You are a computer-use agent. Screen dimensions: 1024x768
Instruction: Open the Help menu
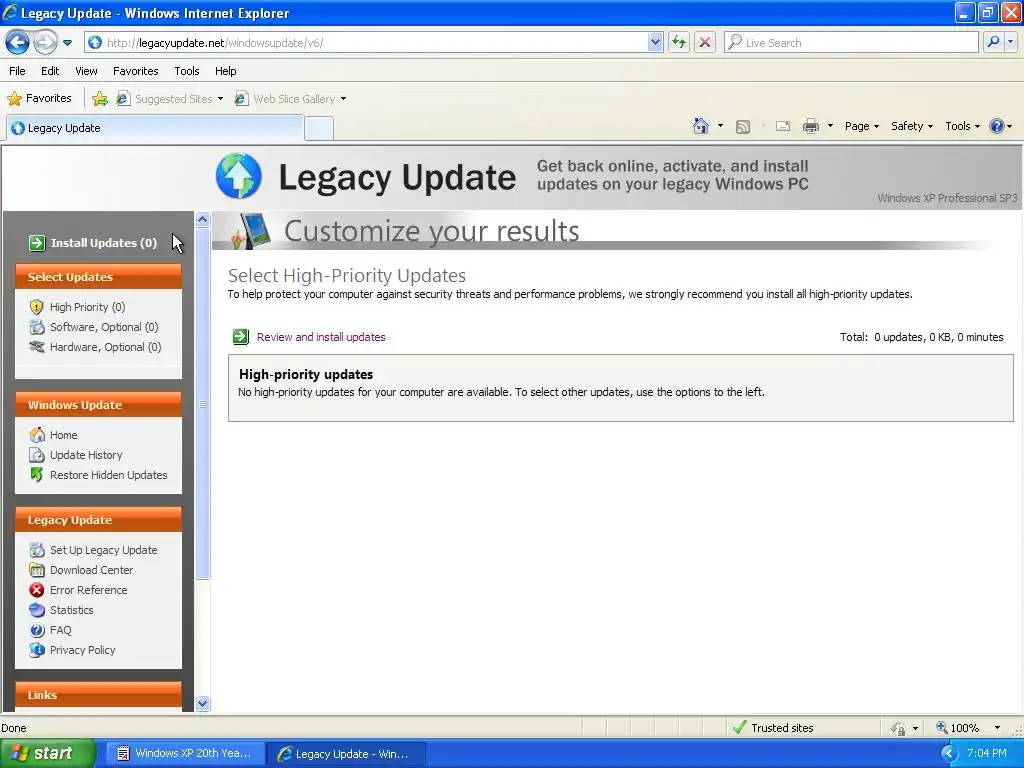[x=225, y=71]
